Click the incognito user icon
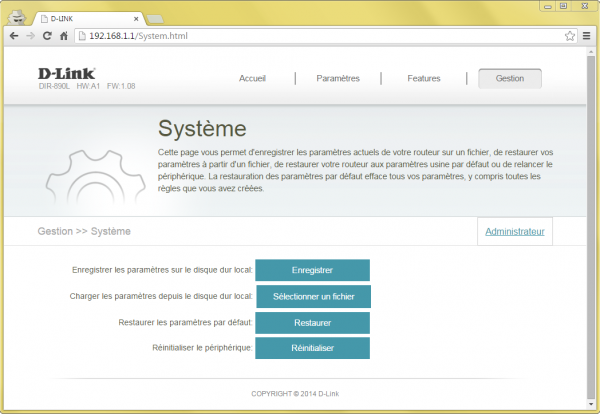600x414 pixels. point(16,14)
